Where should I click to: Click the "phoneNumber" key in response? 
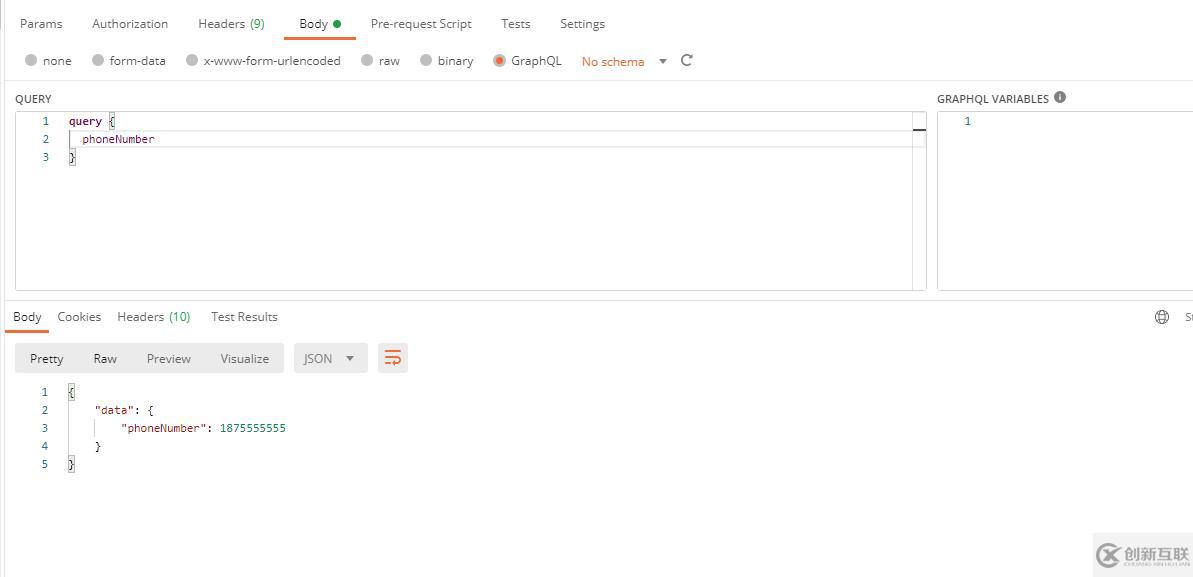coord(165,428)
